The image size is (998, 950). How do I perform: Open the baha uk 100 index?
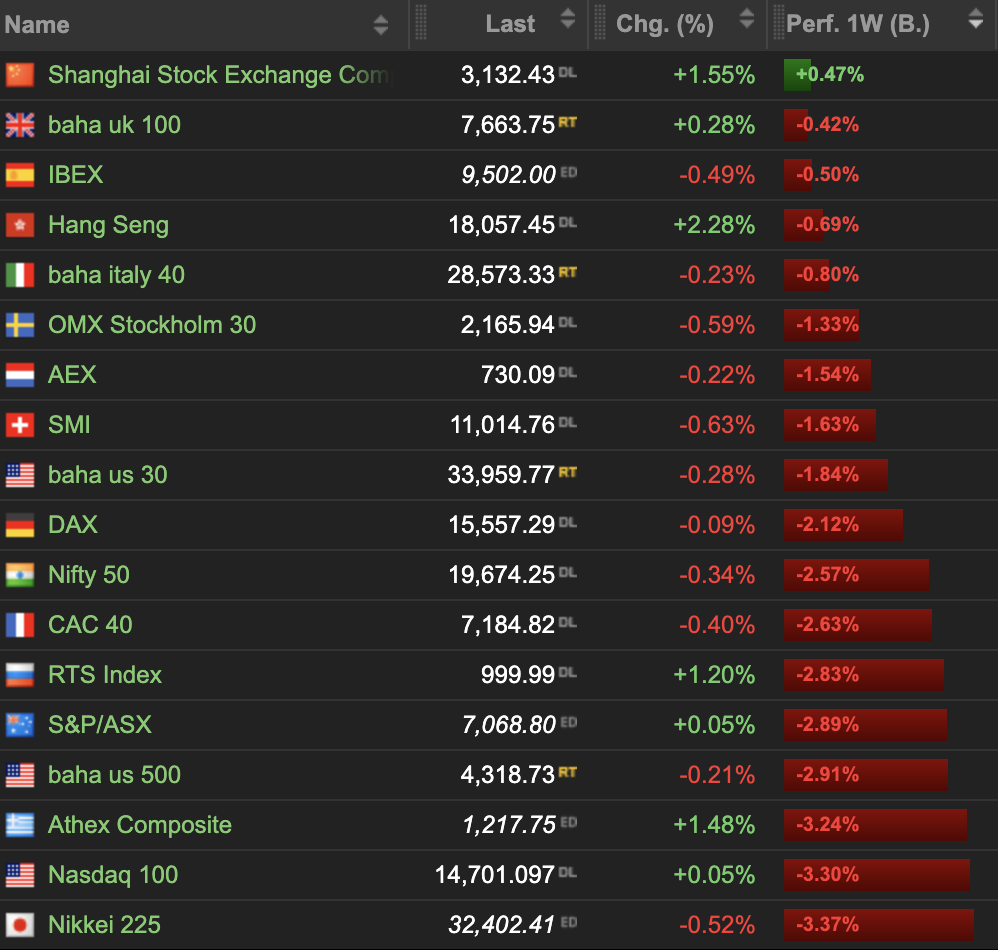tap(115, 125)
